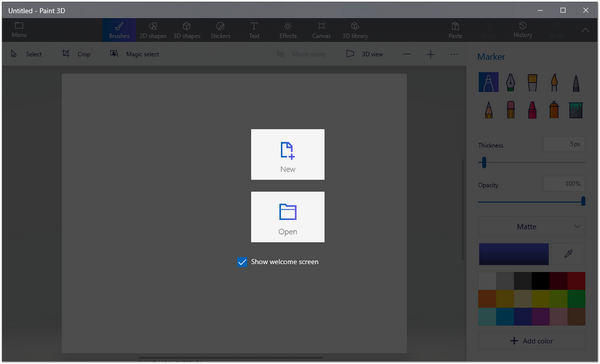The image size is (600, 364).
Task: Click the Opacity value field
Action: point(564,184)
